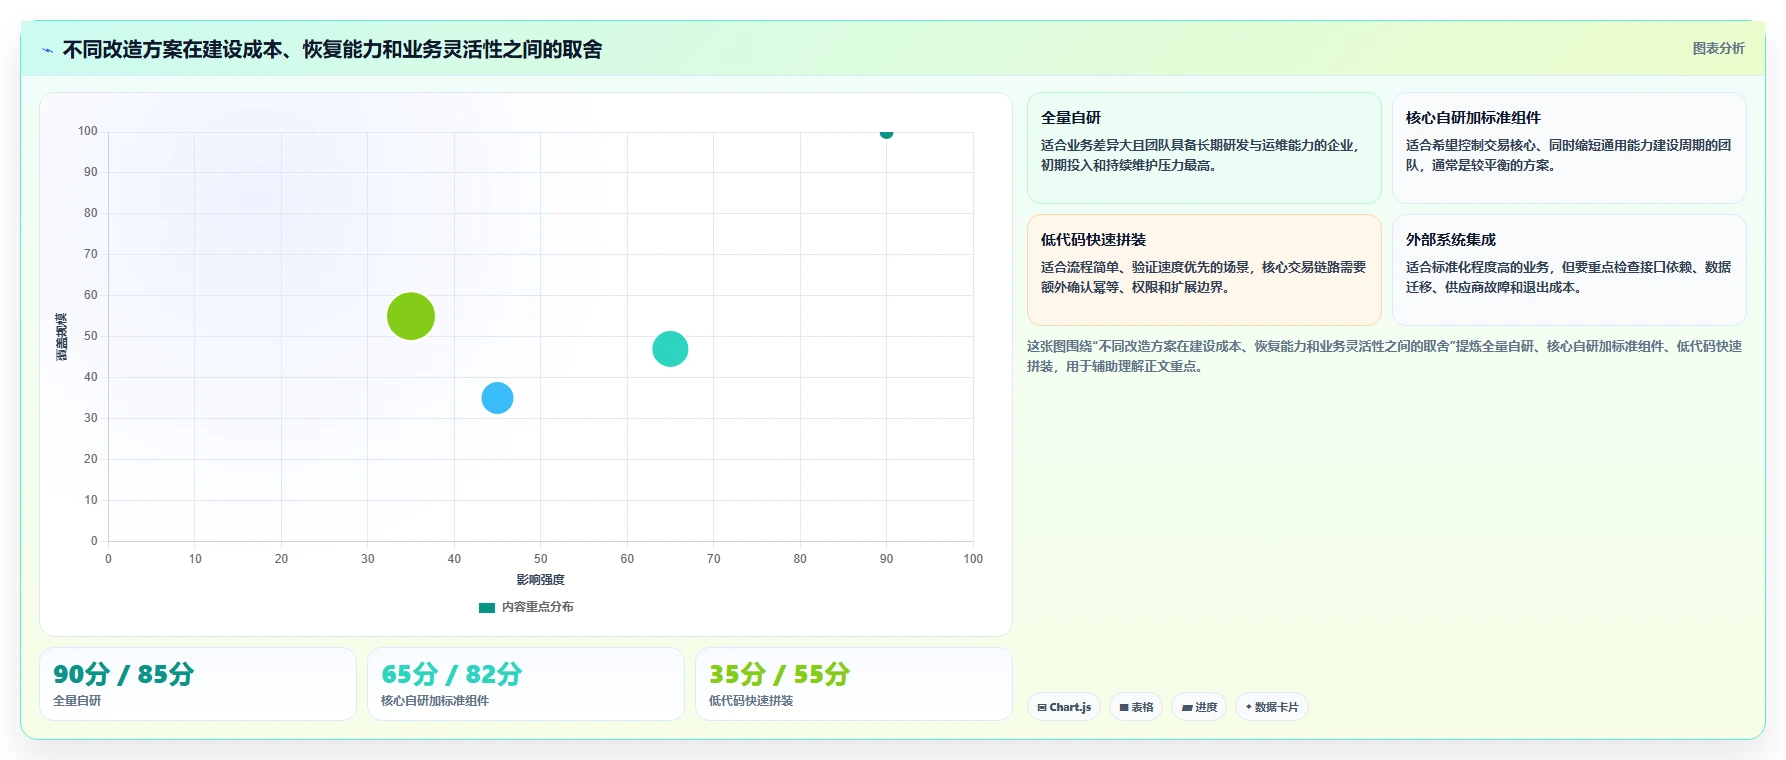Click the 影响强度 x-axis title
The width and height of the screenshot is (1786, 760).
(540, 580)
